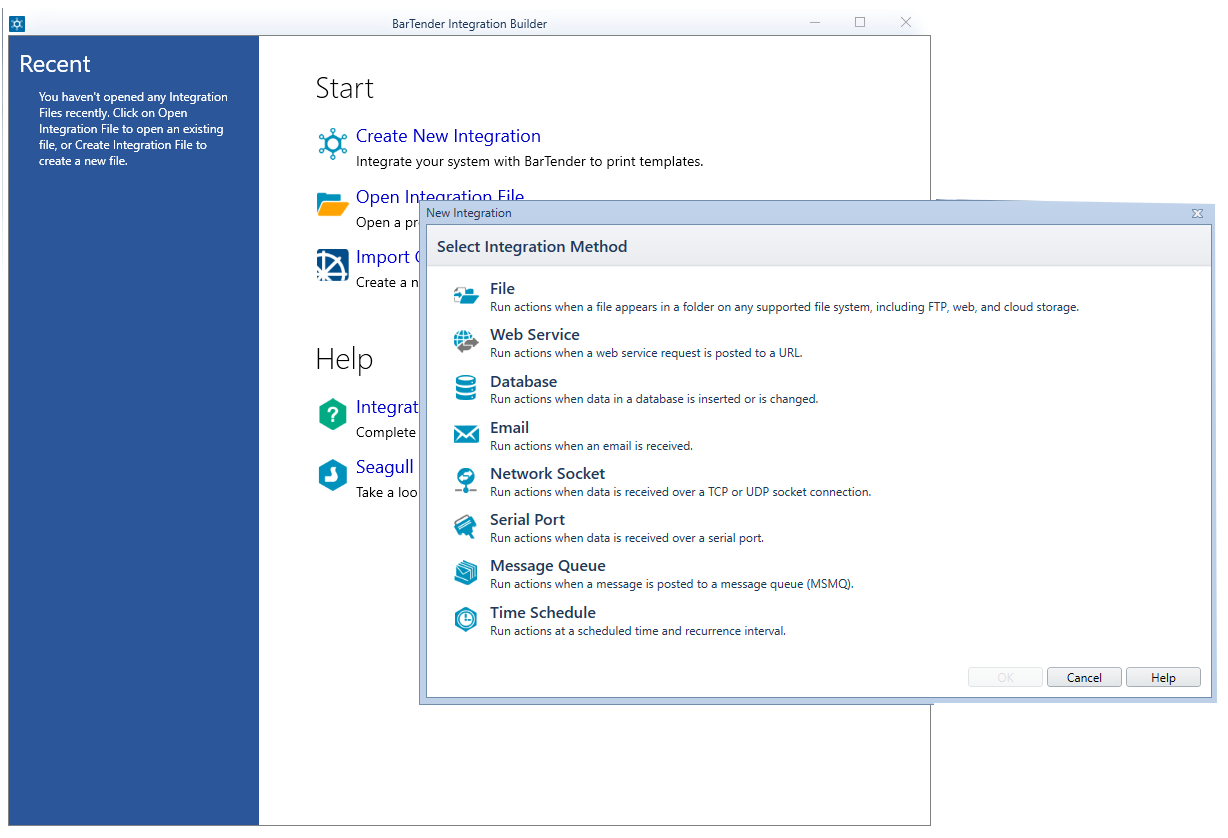The height and width of the screenshot is (838, 1228).
Task: Click the Import icon in Start section
Action: click(332, 266)
